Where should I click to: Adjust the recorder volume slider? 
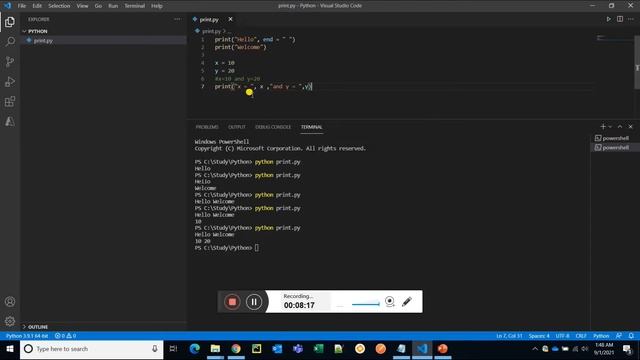(365, 304)
